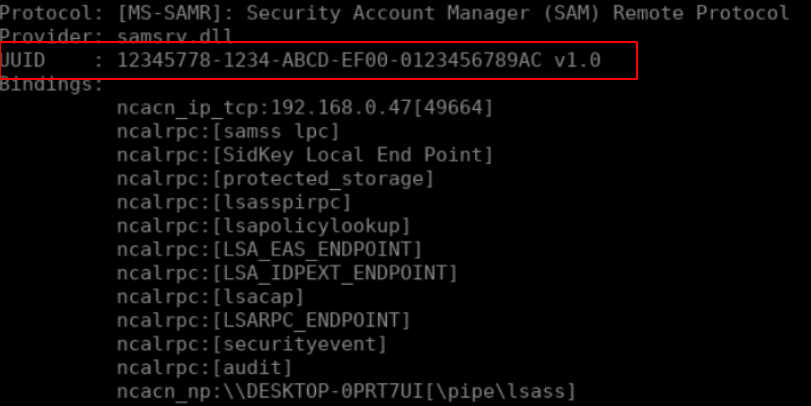Click the securityevent binding entry

pyautogui.click(x=252, y=344)
